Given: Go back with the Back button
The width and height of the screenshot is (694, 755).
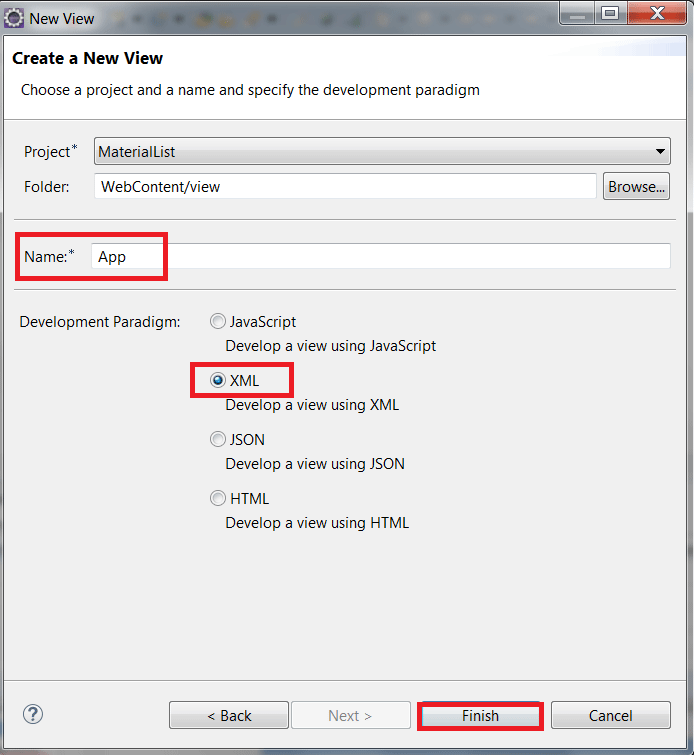Looking at the screenshot, I should point(229,716).
